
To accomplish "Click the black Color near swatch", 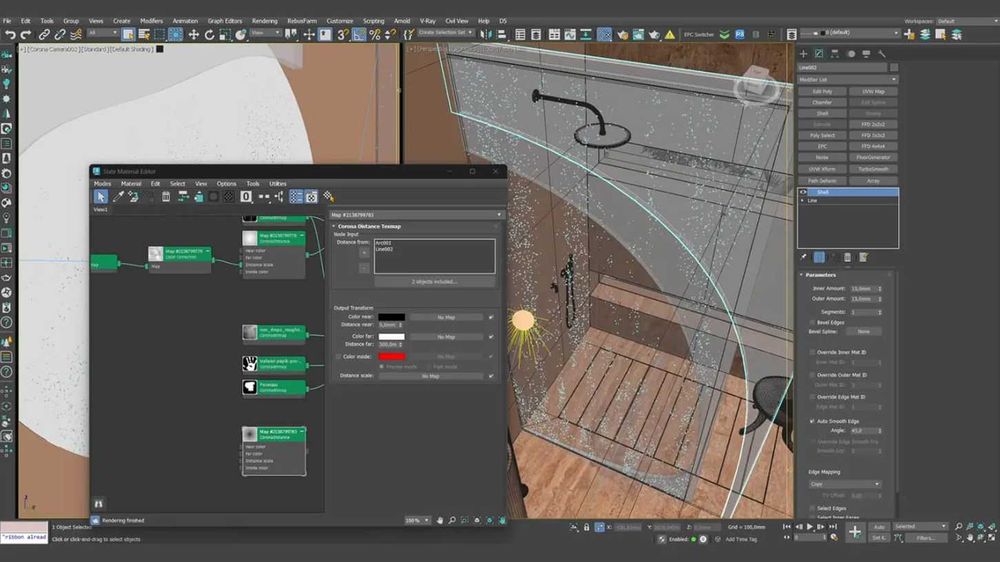I will click(x=392, y=317).
